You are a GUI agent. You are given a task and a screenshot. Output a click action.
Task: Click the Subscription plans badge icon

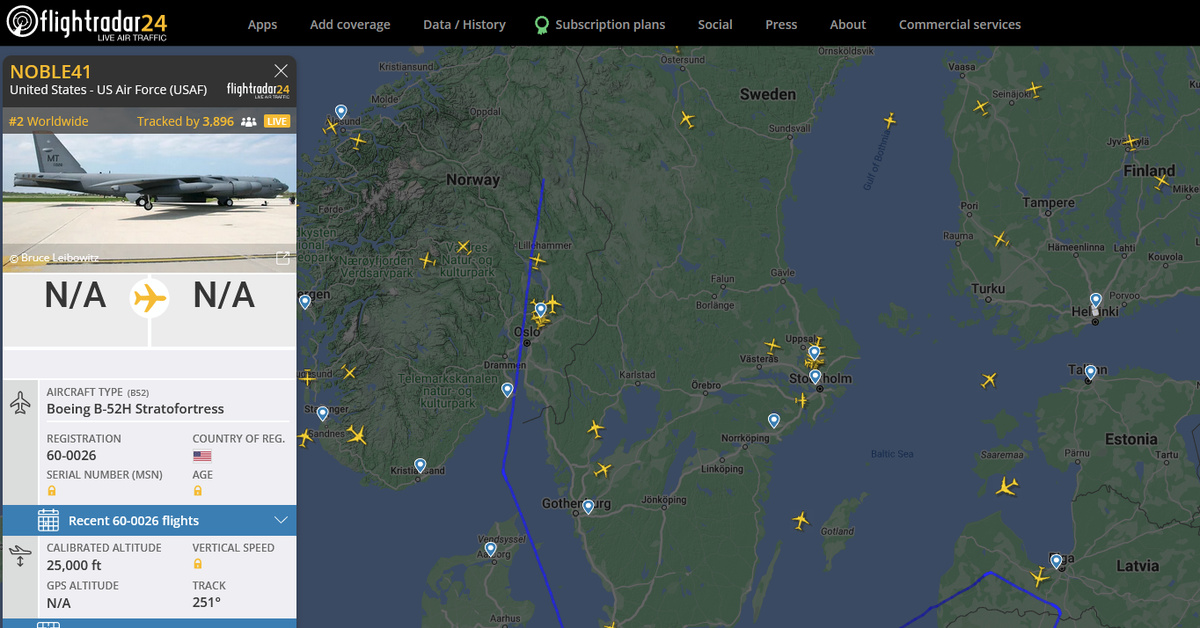542,24
